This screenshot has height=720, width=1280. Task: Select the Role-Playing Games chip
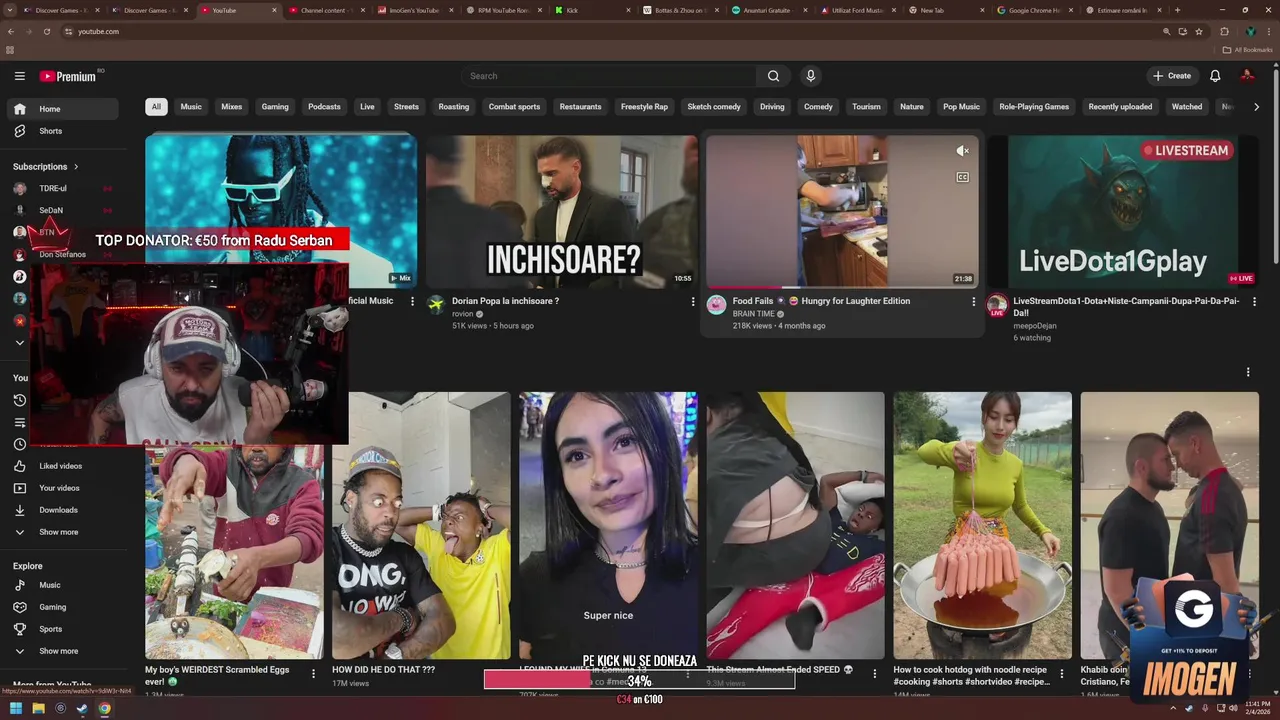pos(1034,107)
